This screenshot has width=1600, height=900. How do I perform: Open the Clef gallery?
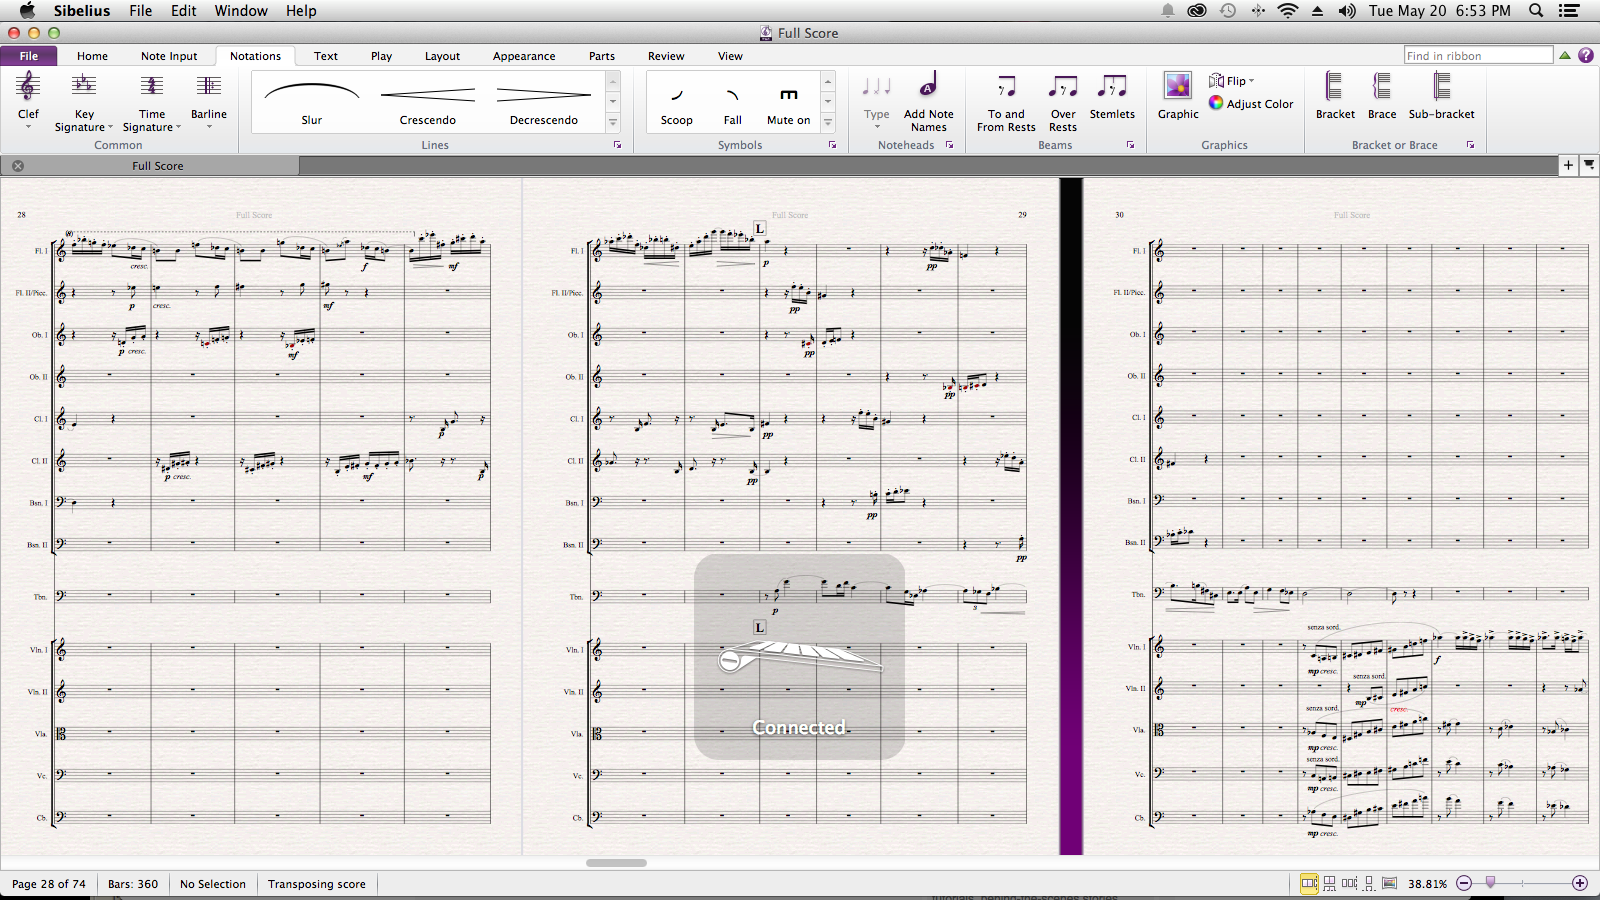pos(28,100)
